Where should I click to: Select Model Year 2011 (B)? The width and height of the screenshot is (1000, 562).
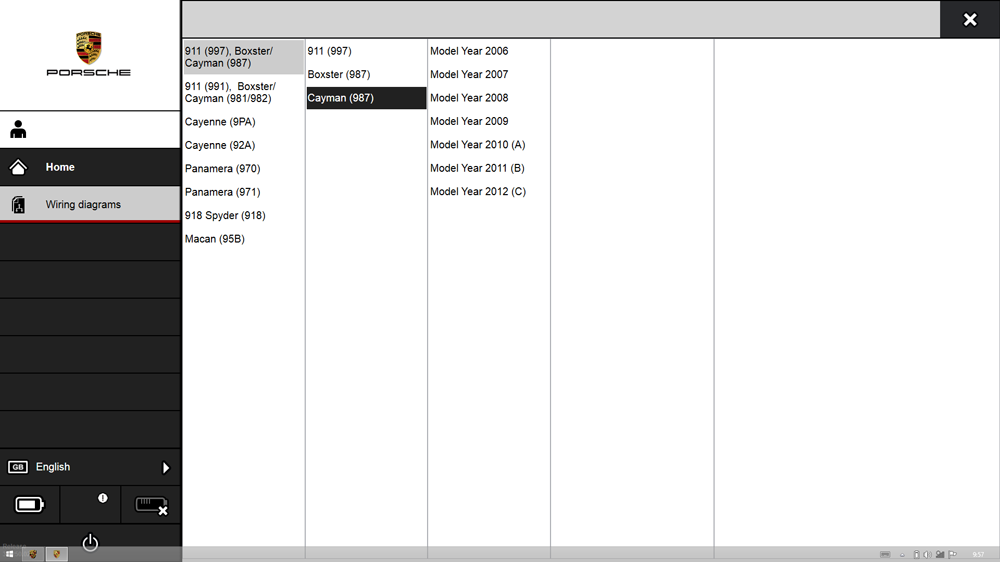click(x=489, y=168)
